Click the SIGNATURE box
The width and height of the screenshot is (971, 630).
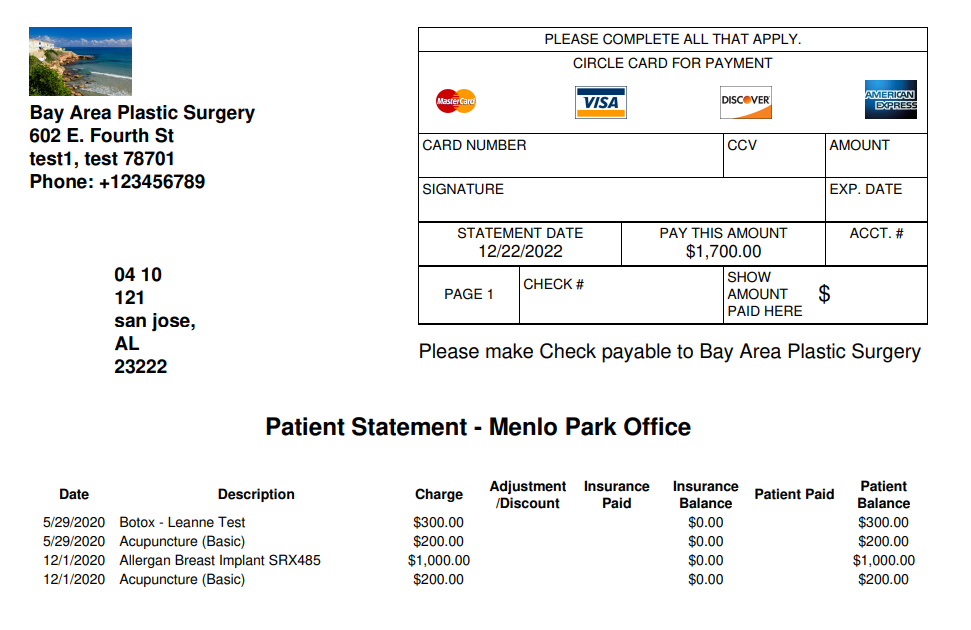[x=622, y=199]
